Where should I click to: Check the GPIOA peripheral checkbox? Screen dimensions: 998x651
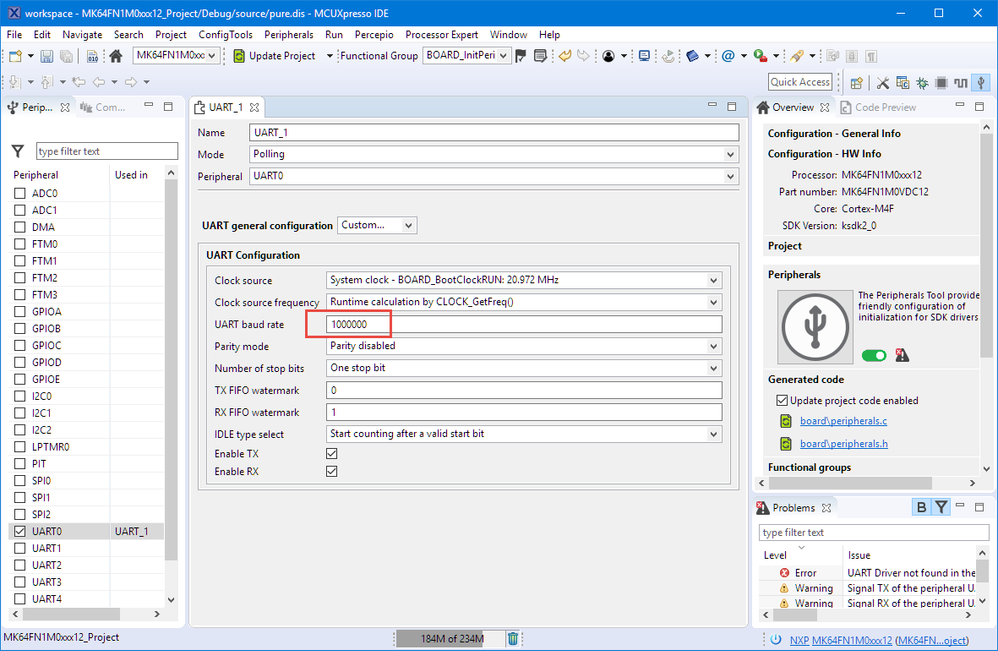tap(20, 311)
